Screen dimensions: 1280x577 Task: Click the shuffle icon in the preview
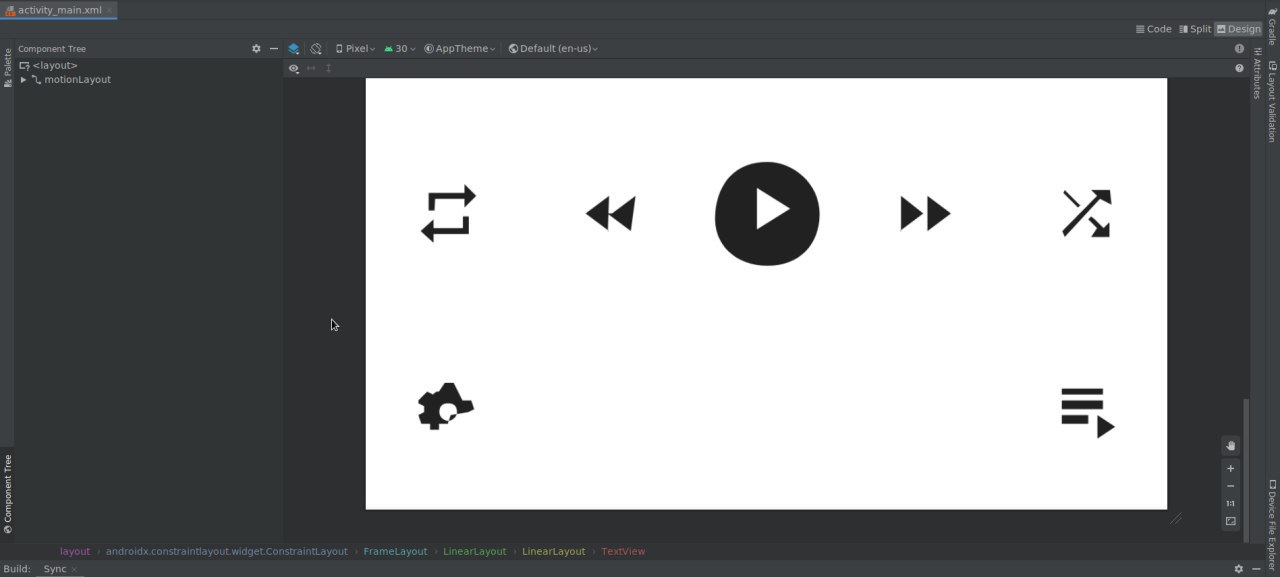pyautogui.click(x=1086, y=213)
